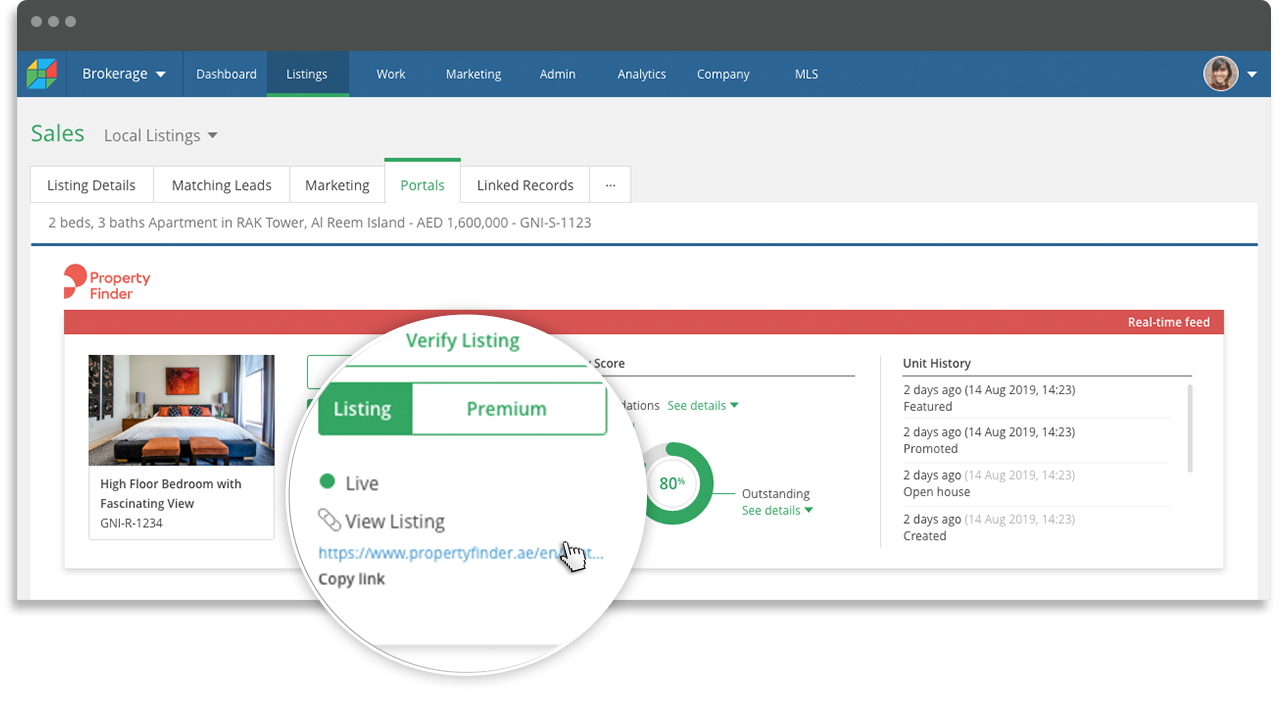Open the Analytics menu
Screen dimensions: 1287x715
(x=642, y=74)
